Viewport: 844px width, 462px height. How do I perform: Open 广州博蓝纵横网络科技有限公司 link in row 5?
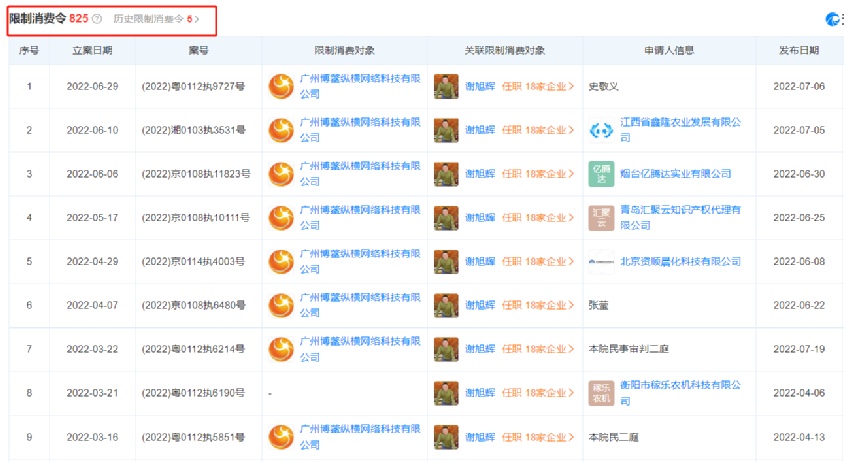360,261
